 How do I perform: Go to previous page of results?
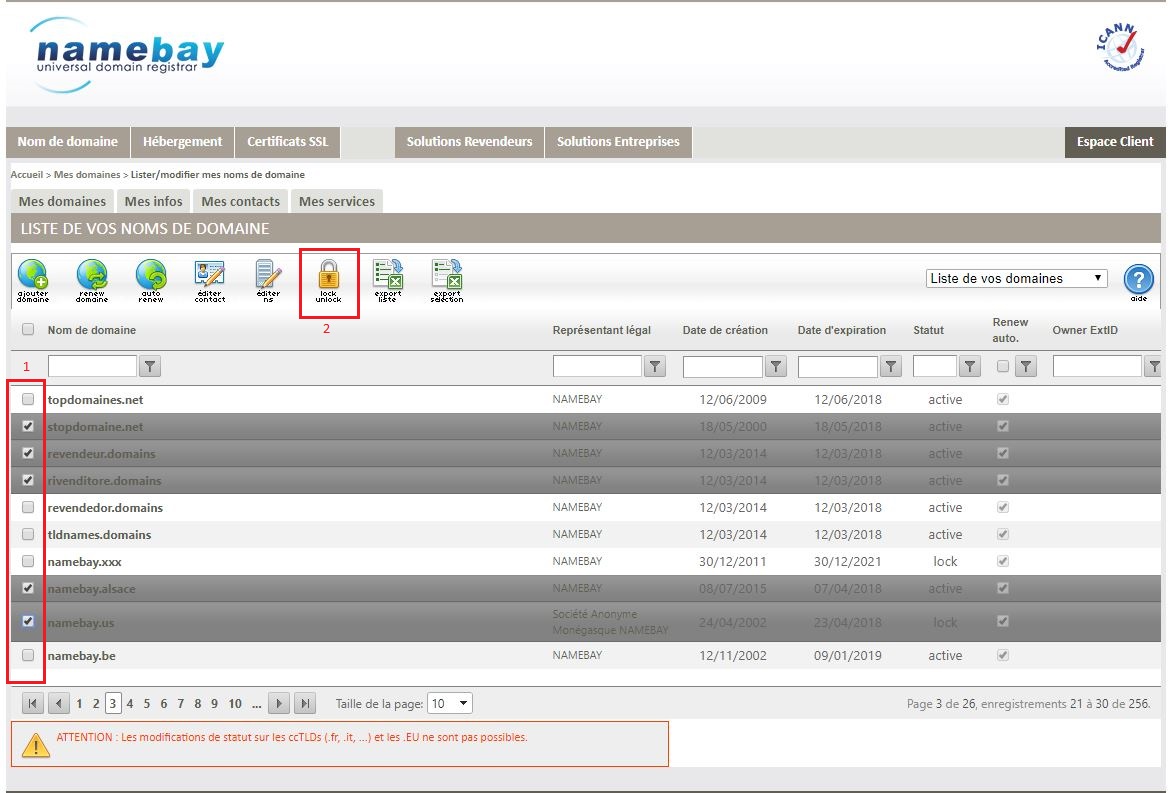point(58,703)
